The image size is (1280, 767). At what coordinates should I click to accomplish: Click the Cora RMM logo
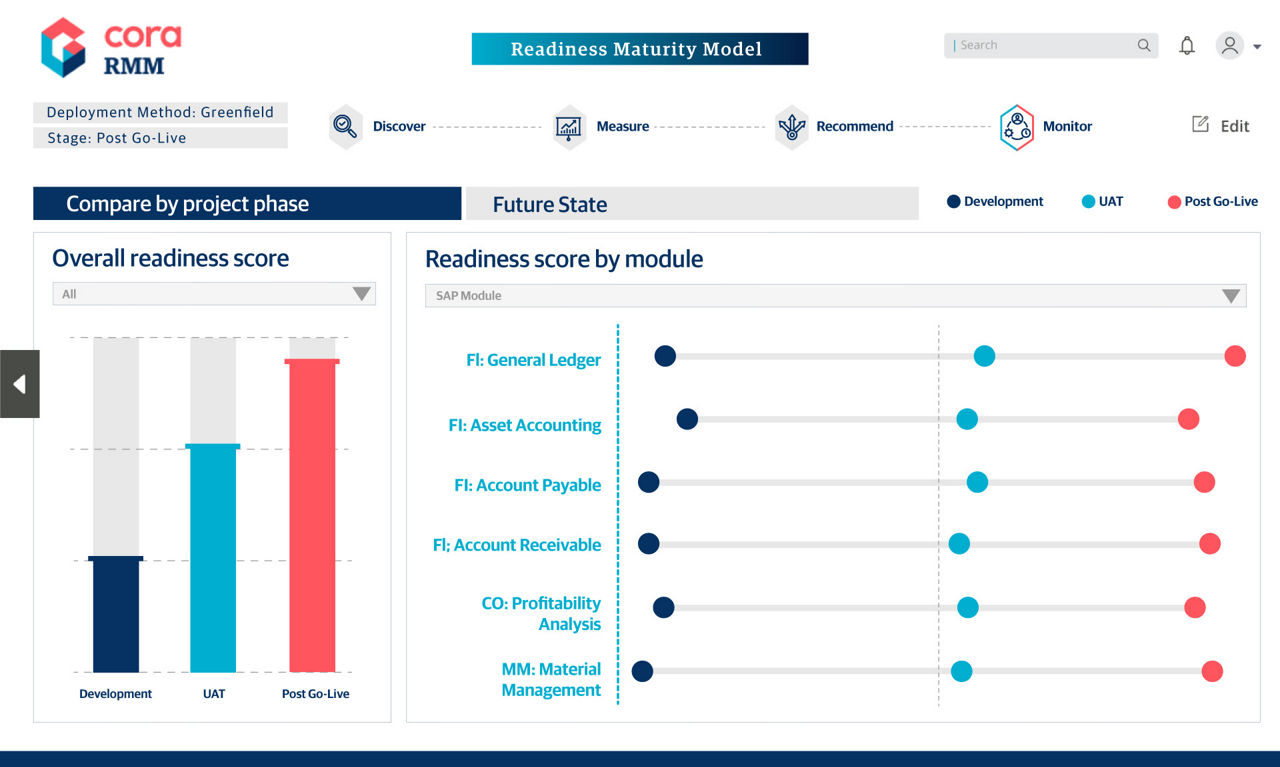(x=111, y=48)
